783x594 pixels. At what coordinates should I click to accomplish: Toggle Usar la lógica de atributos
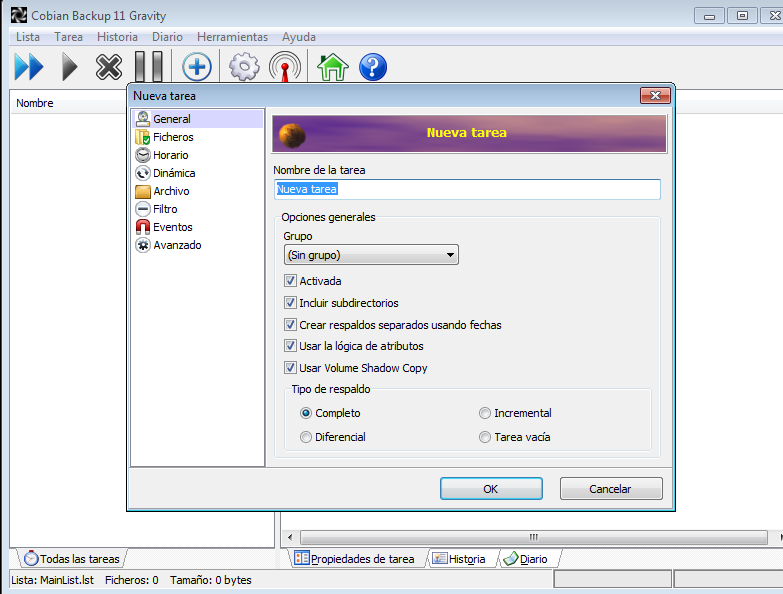coord(290,345)
